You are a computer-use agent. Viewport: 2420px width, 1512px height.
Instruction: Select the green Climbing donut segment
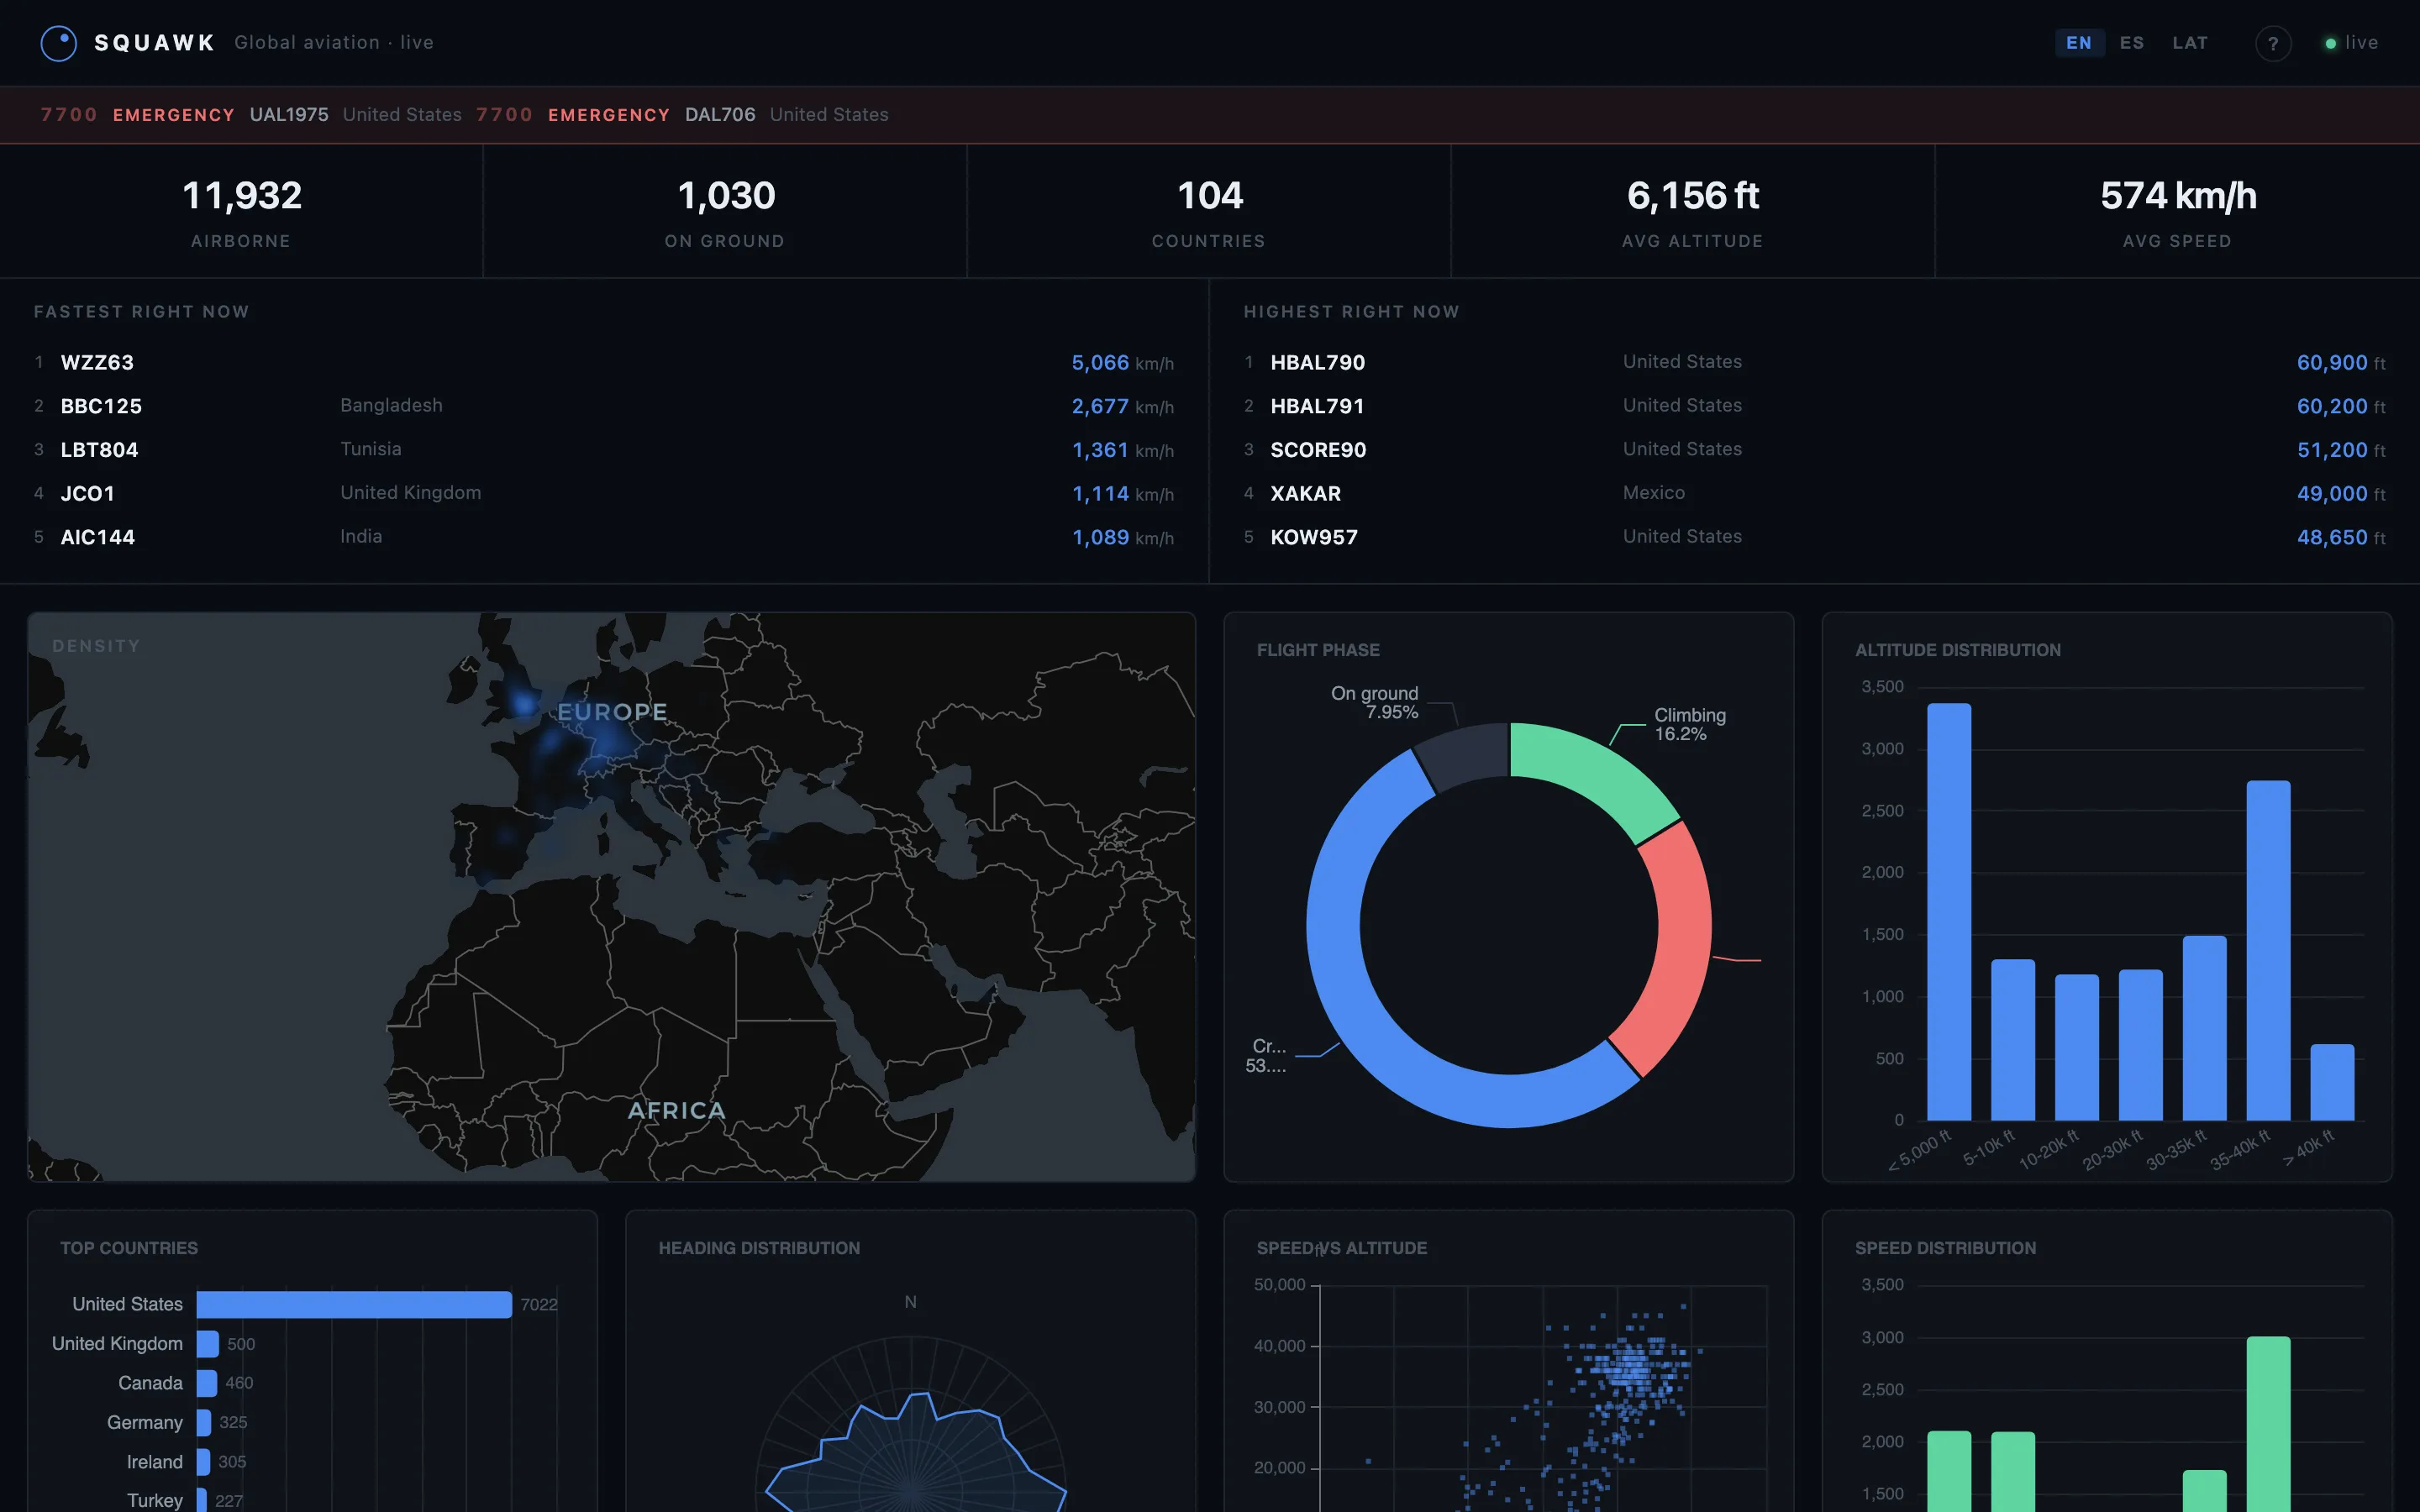coord(1603,773)
